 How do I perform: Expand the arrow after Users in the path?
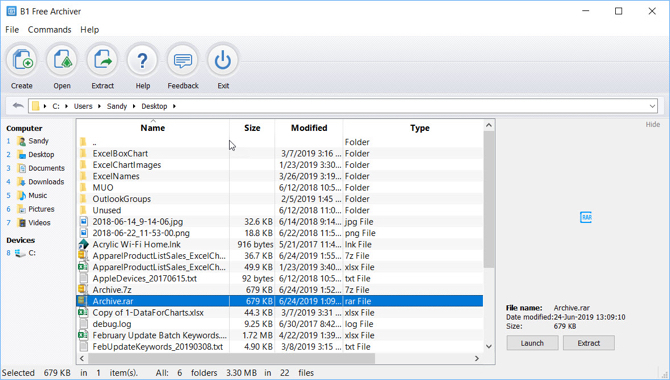tap(100, 106)
